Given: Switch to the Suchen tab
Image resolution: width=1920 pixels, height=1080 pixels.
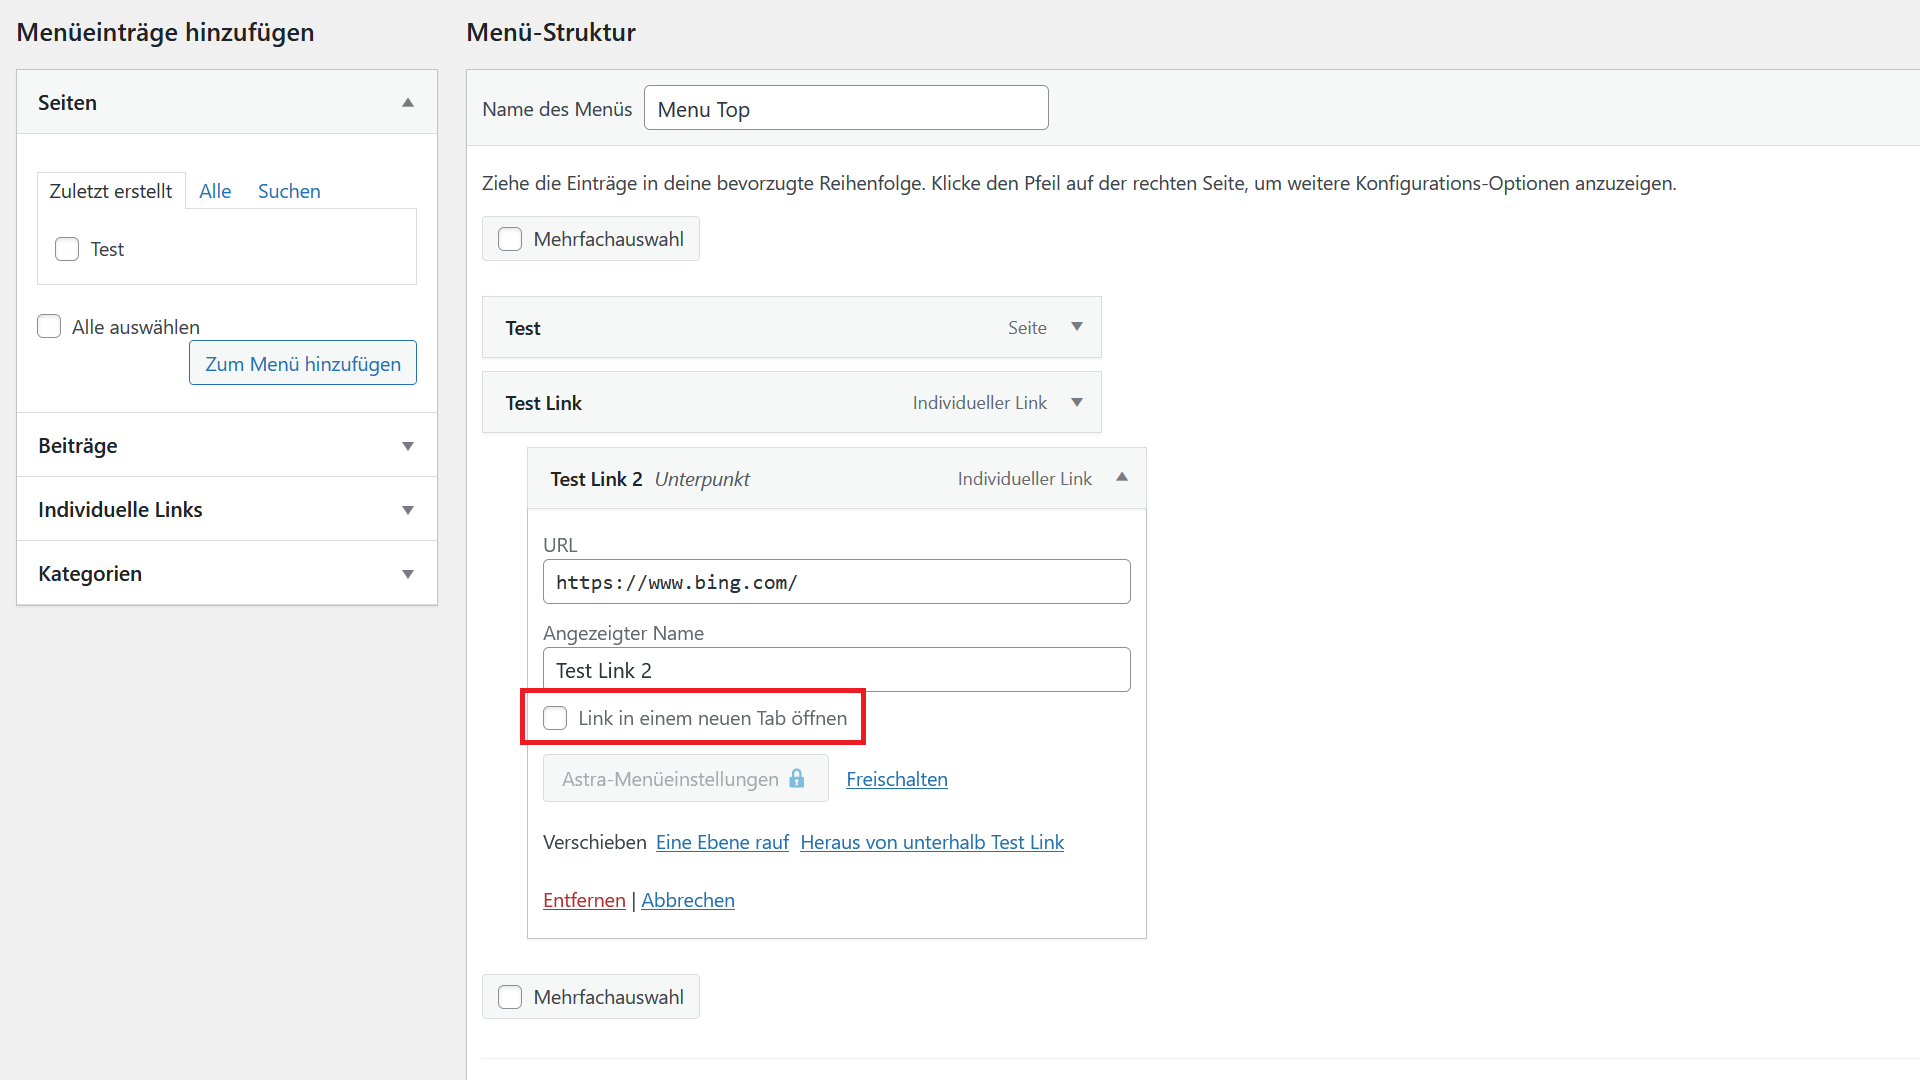Looking at the screenshot, I should click(289, 191).
